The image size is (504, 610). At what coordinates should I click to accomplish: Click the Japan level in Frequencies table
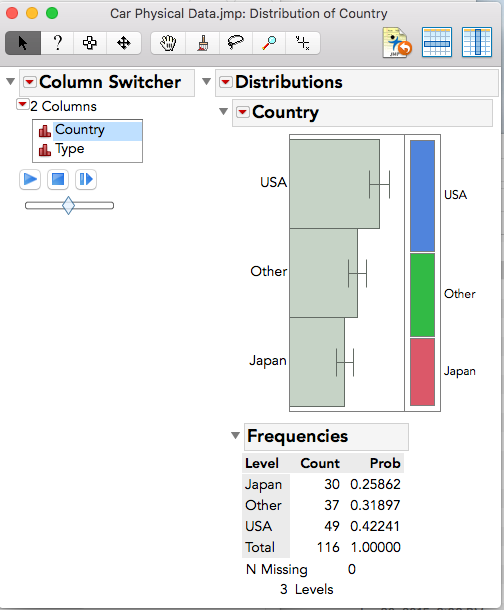(x=263, y=485)
